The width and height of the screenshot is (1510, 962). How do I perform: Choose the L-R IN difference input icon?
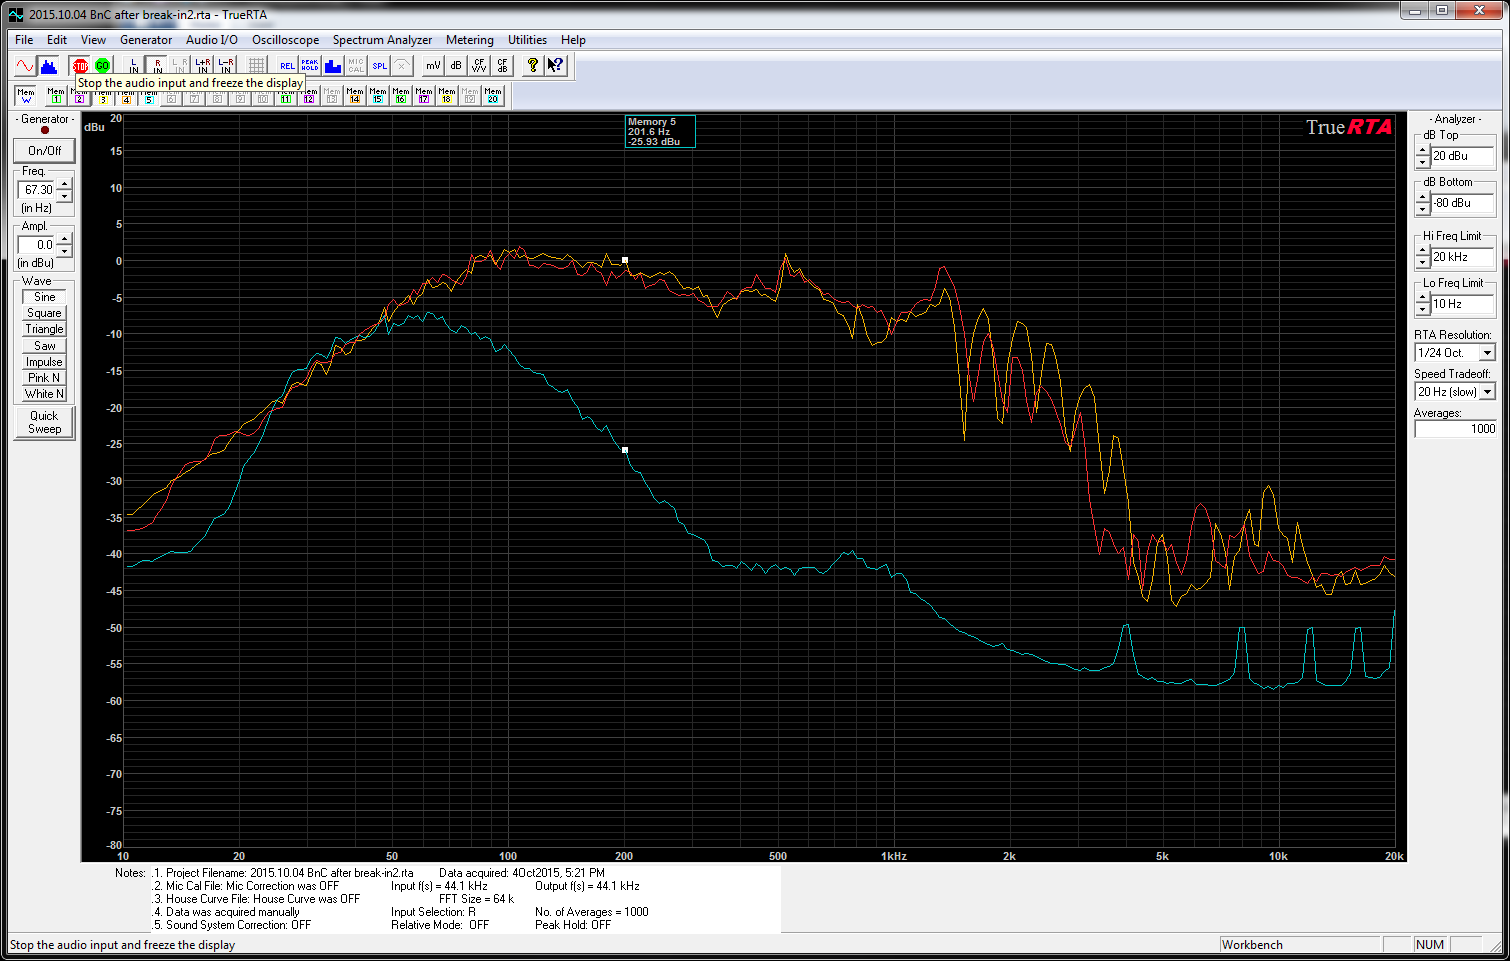[x=226, y=66]
